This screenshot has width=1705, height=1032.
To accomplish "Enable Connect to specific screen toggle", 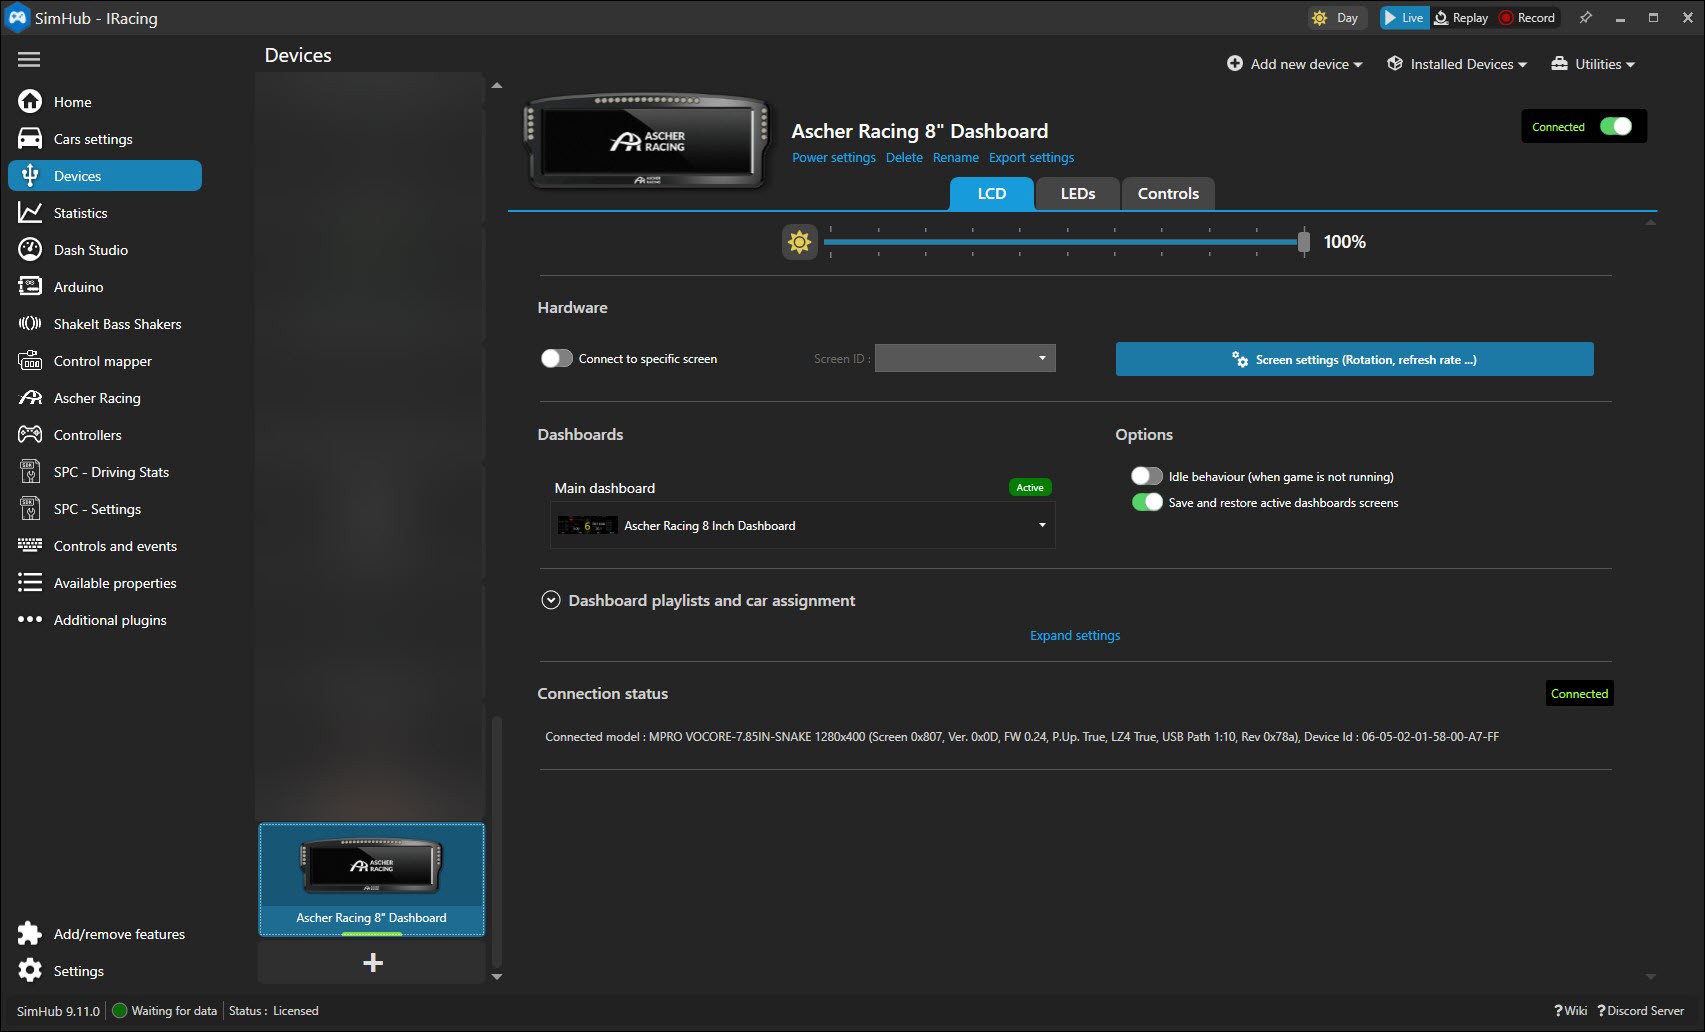I will click(x=556, y=359).
